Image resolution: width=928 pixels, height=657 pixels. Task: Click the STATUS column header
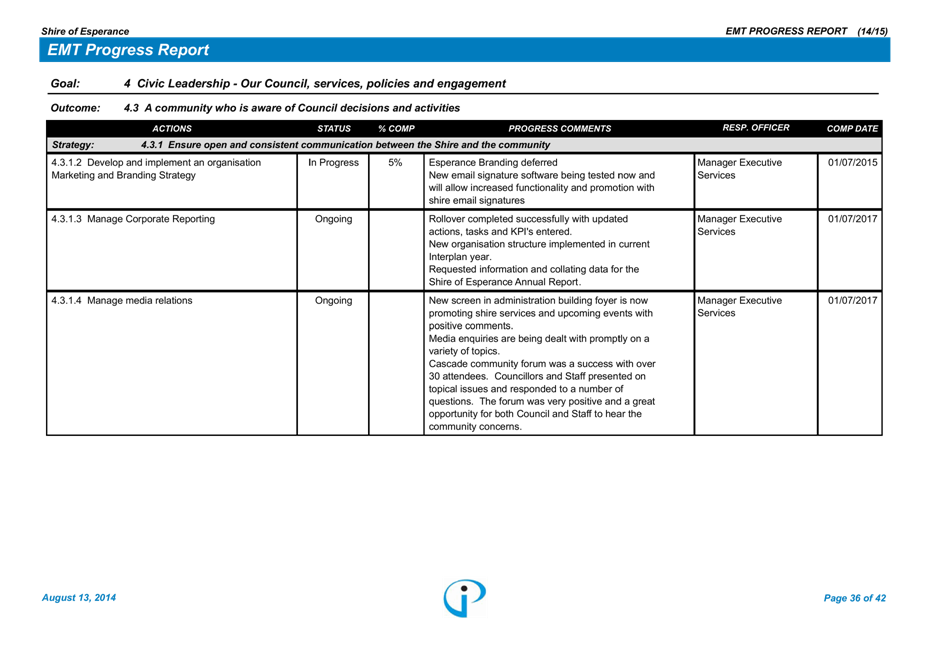click(334, 128)
